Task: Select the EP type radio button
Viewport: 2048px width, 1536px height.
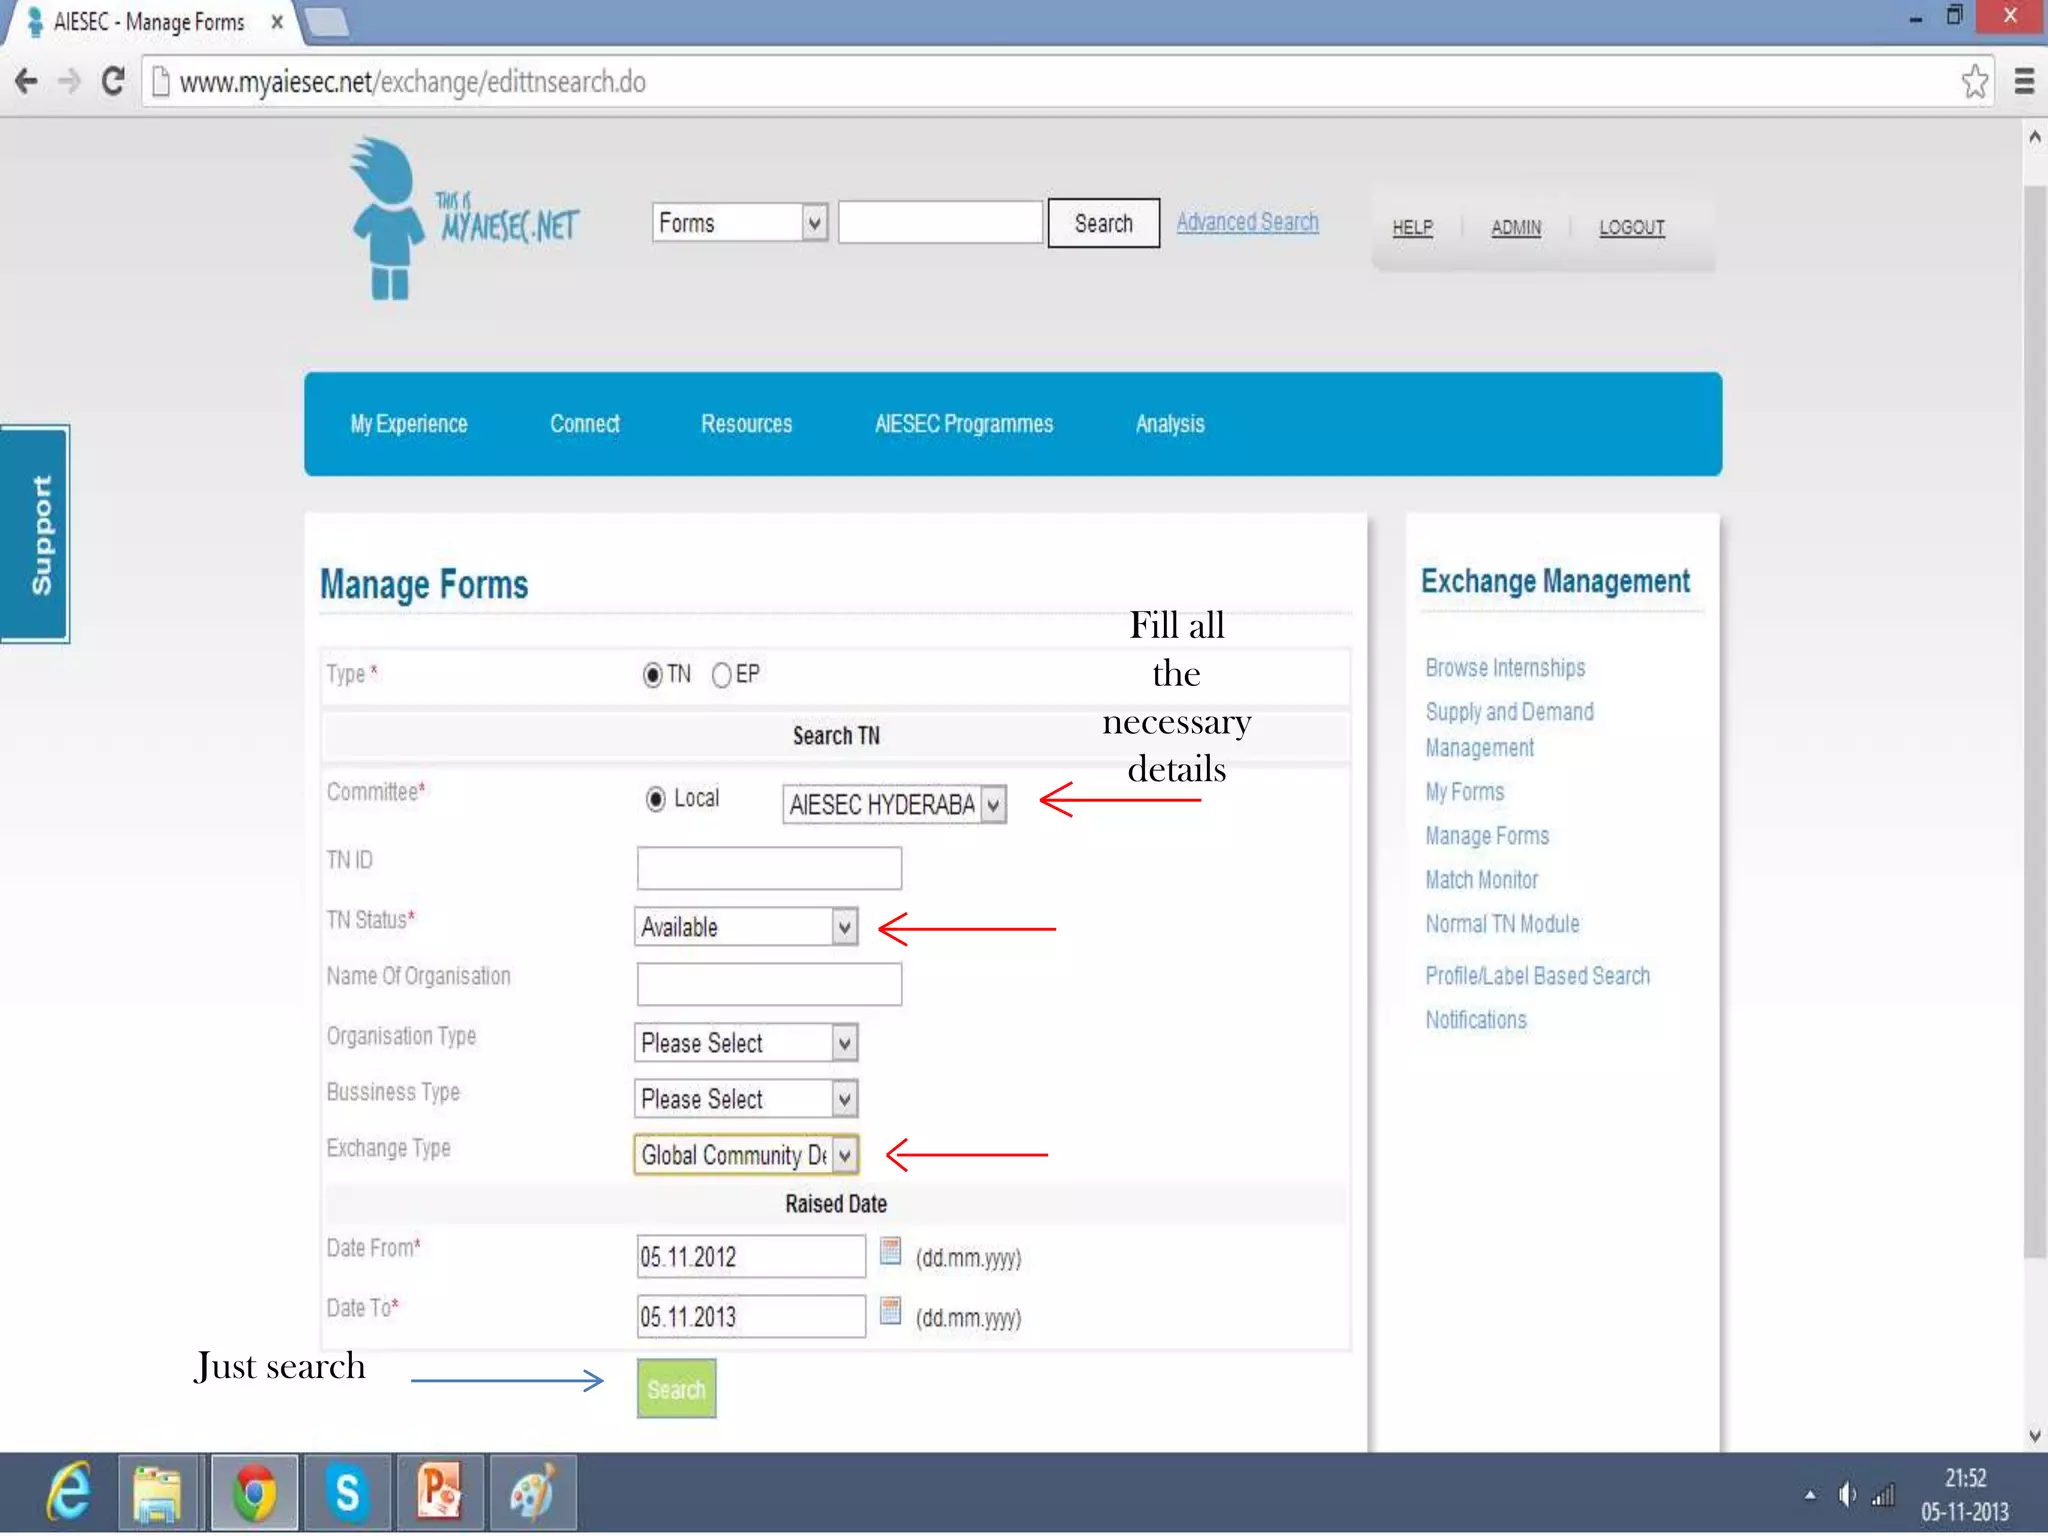Action: coord(722,675)
